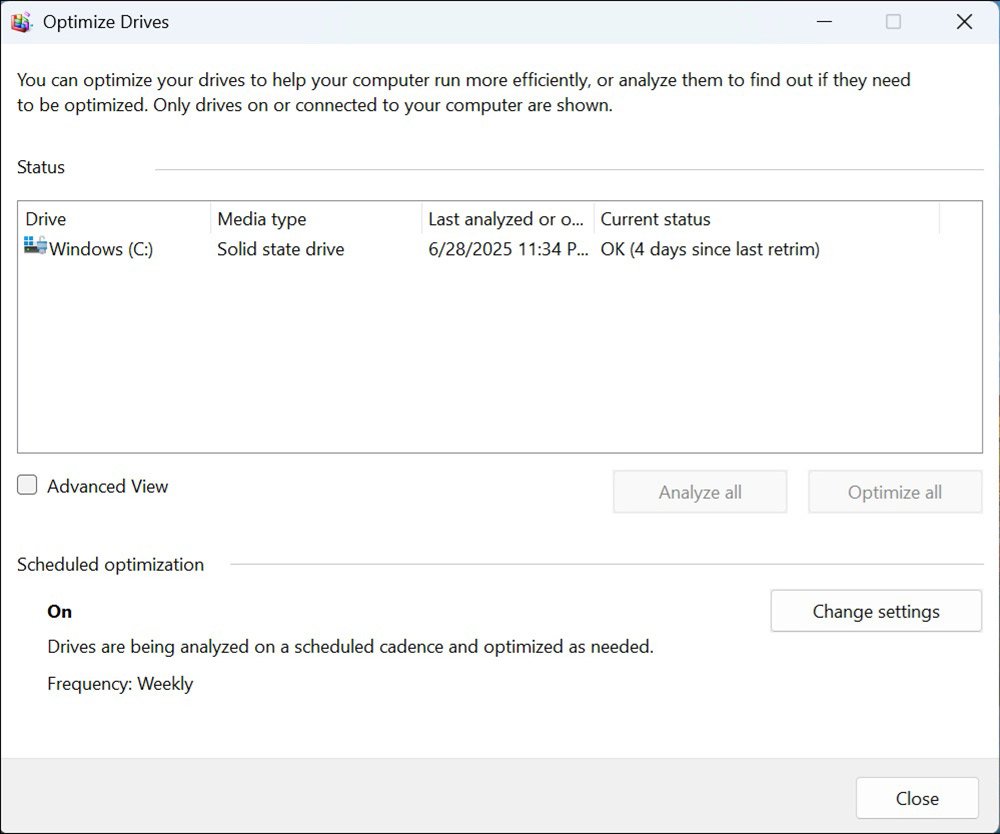
Task: Open Change settings for scheduled optimization
Action: click(x=876, y=611)
